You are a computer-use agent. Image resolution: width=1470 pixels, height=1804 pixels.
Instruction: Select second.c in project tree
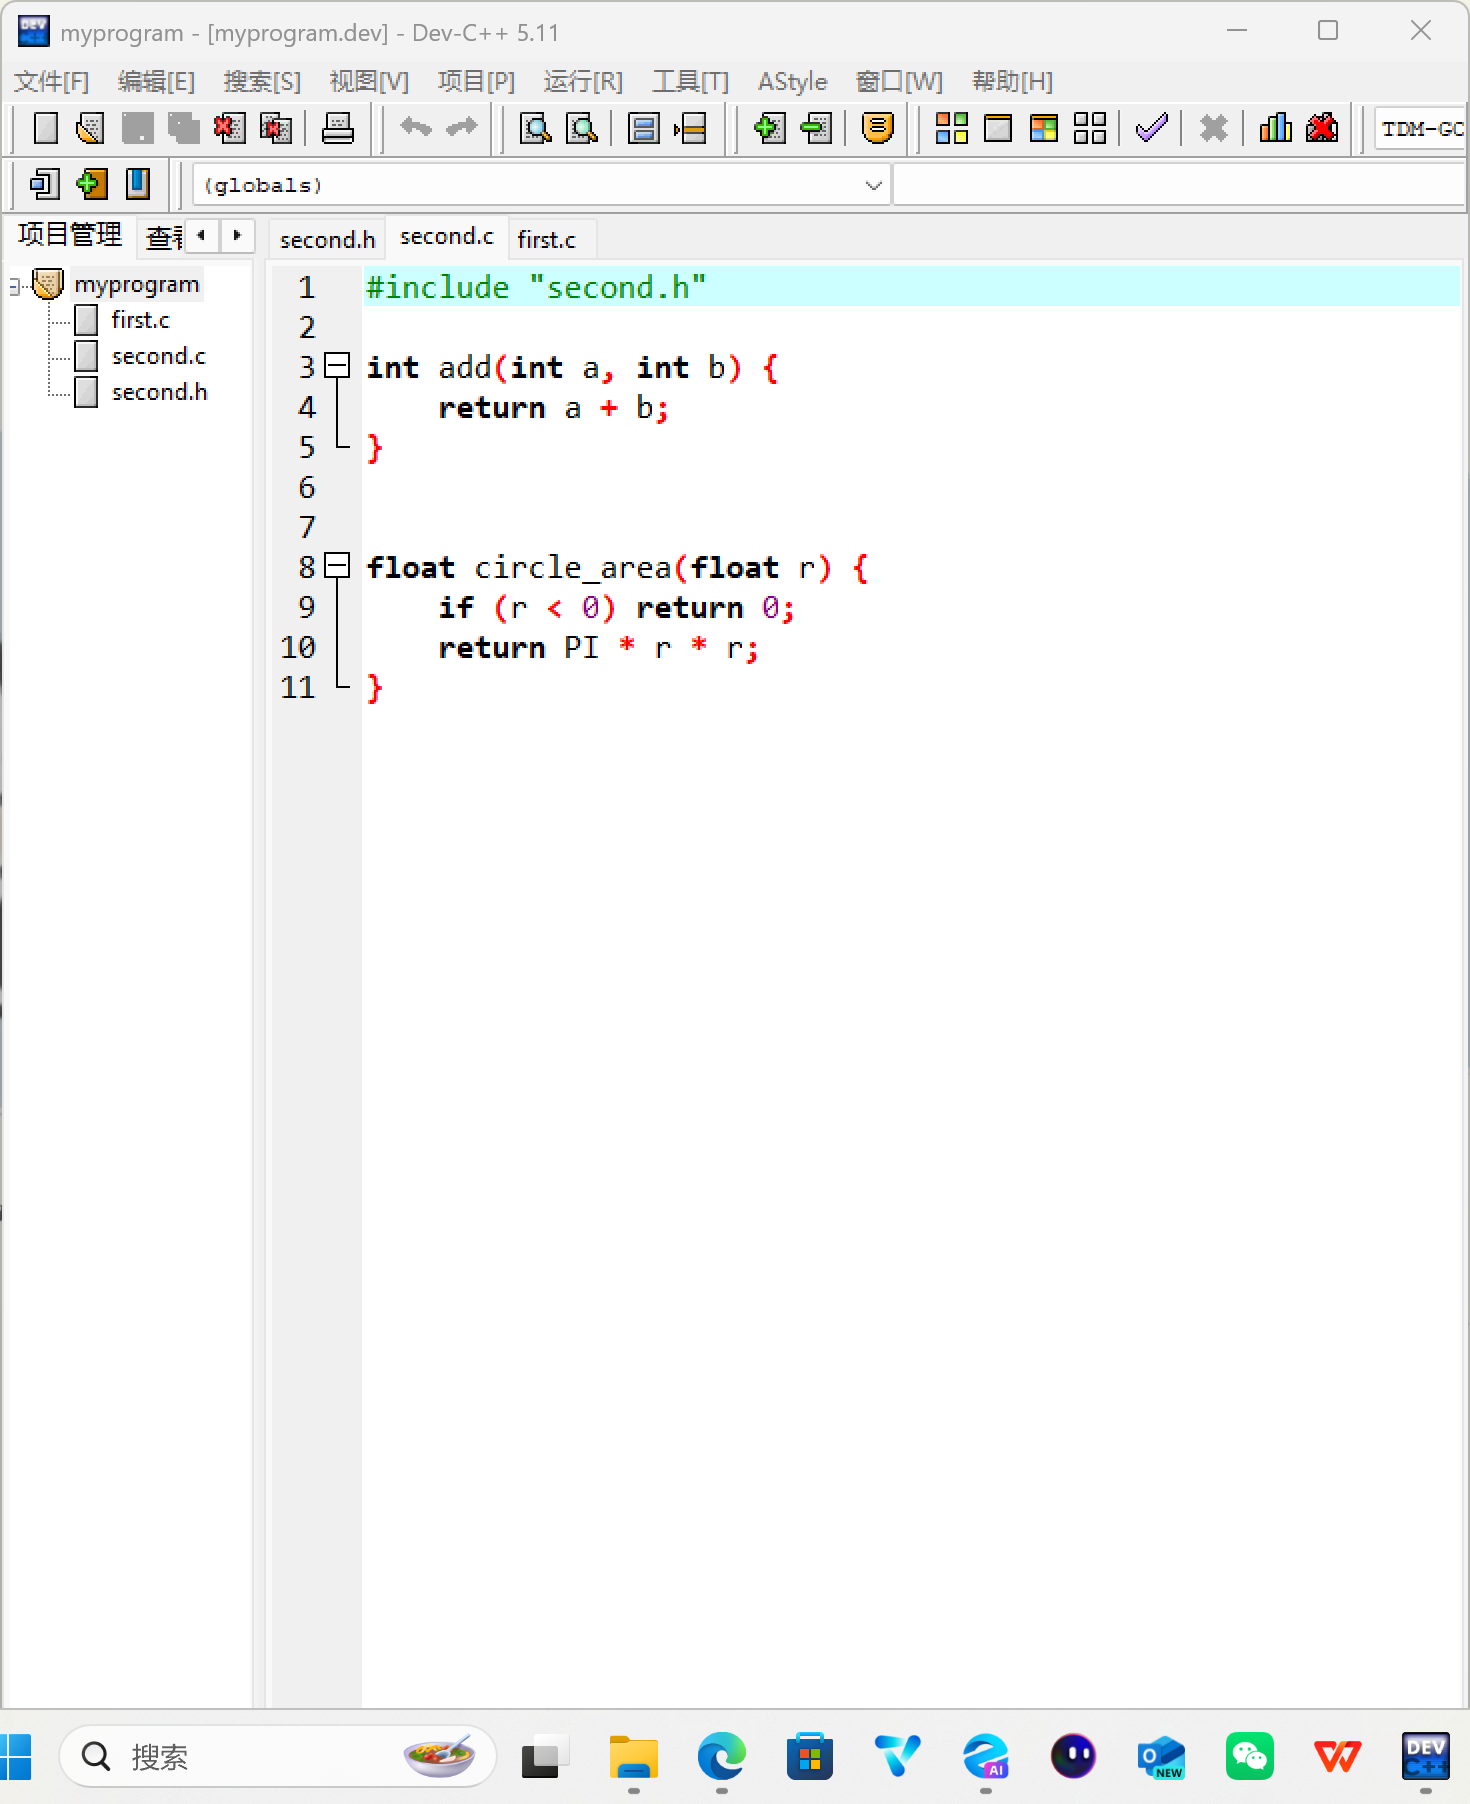[159, 356]
